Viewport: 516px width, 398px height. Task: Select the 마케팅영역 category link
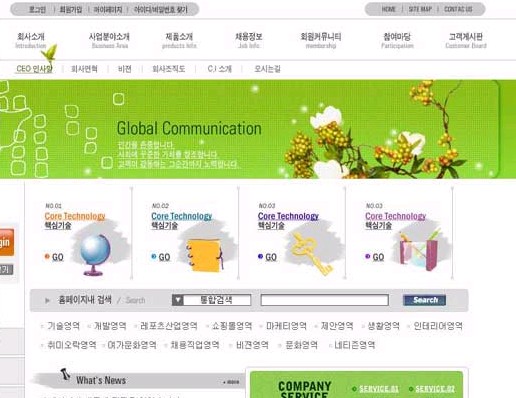tap(286, 326)
